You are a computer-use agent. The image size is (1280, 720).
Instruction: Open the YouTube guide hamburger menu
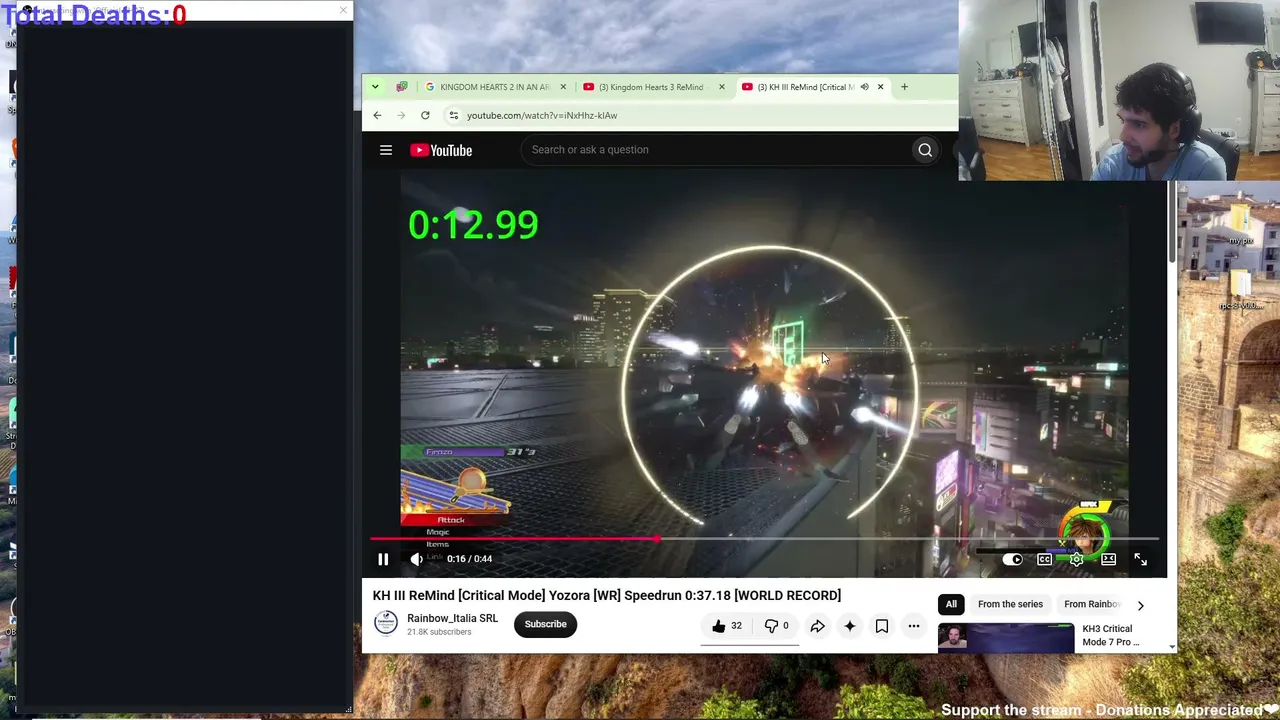[386, 150]
